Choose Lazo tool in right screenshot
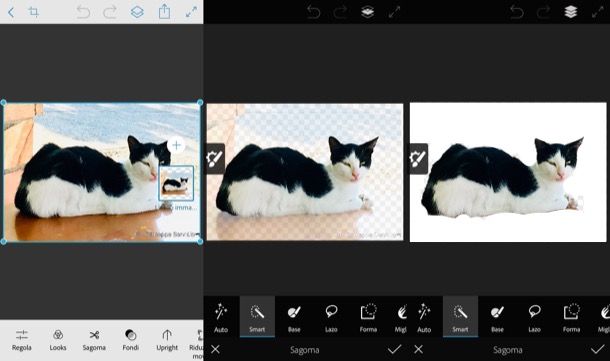Image resolution: width=610 pixels, height=361 pixels. (534, 318)
